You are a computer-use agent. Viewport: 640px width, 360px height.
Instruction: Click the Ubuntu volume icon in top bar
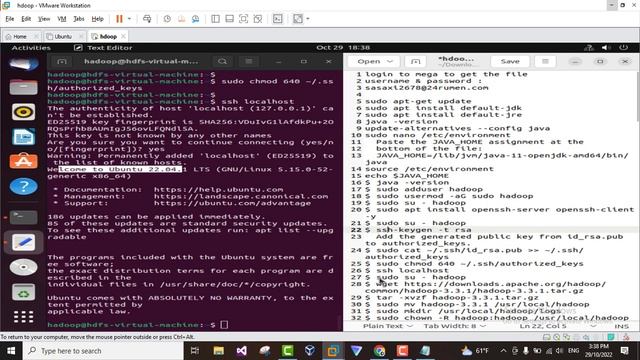click(606, 48)
